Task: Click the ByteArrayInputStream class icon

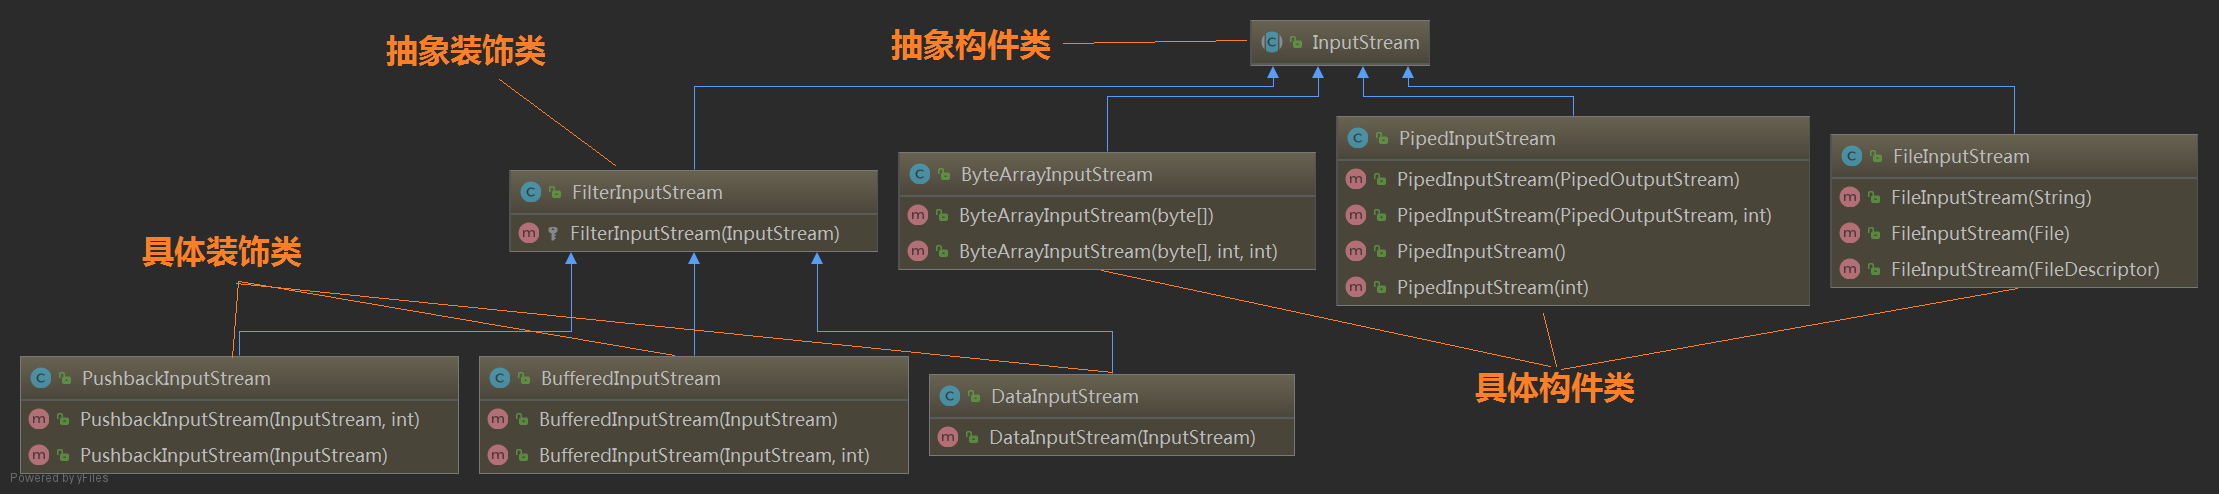Action: coord(920,174)
